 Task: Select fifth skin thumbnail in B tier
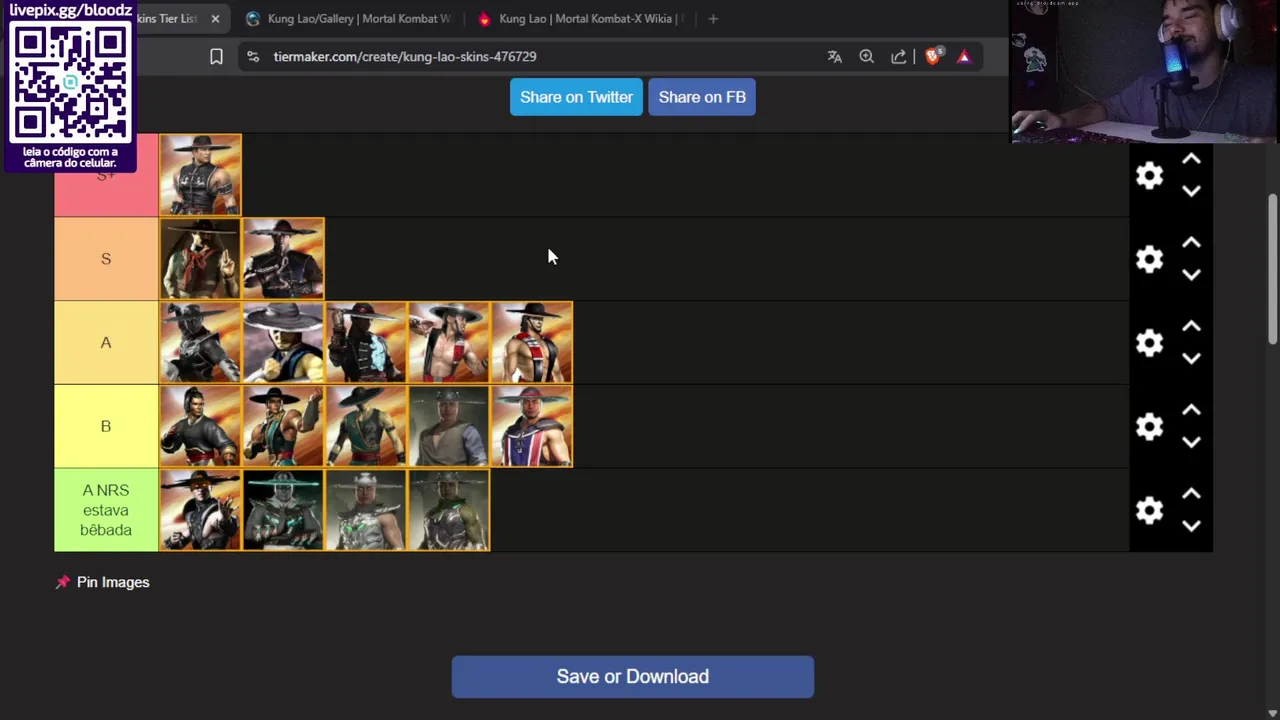pos(532,427)
